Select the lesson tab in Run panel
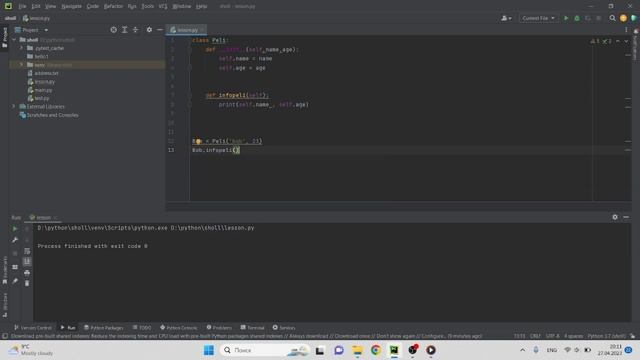The height and width of the screenshot is (360, 640). pos(43,218)
